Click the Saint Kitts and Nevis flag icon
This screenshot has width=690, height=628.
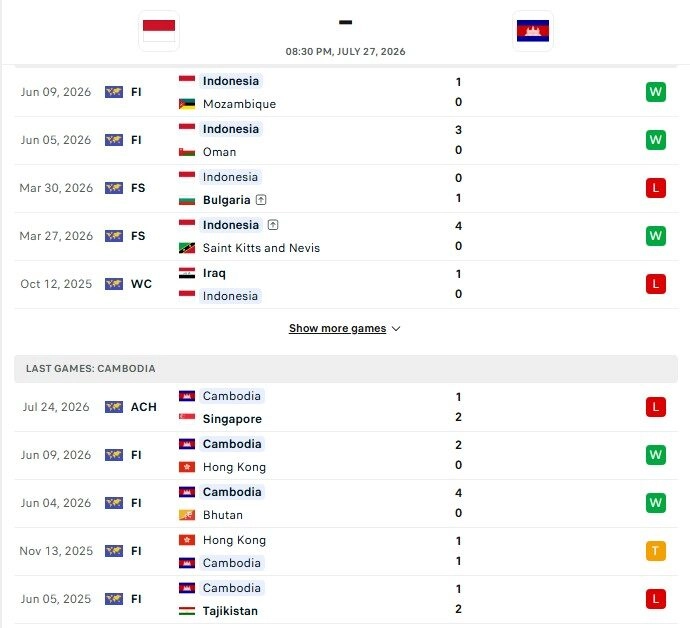[187, 248]
